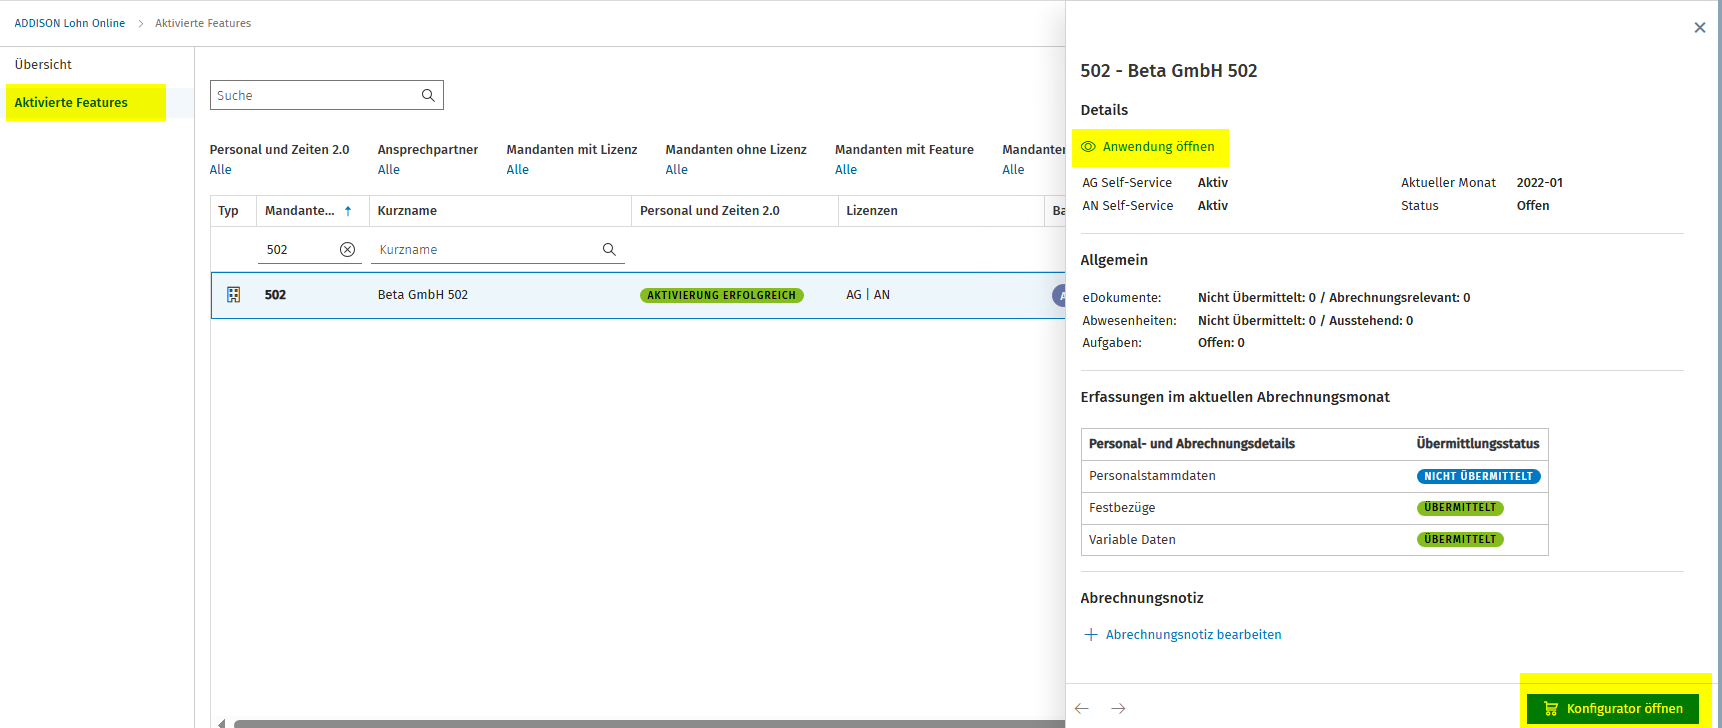
Task: Click the plus icon beside Abrechnungsnotiz bearbeiten
Action: (x=1090, y=635)
